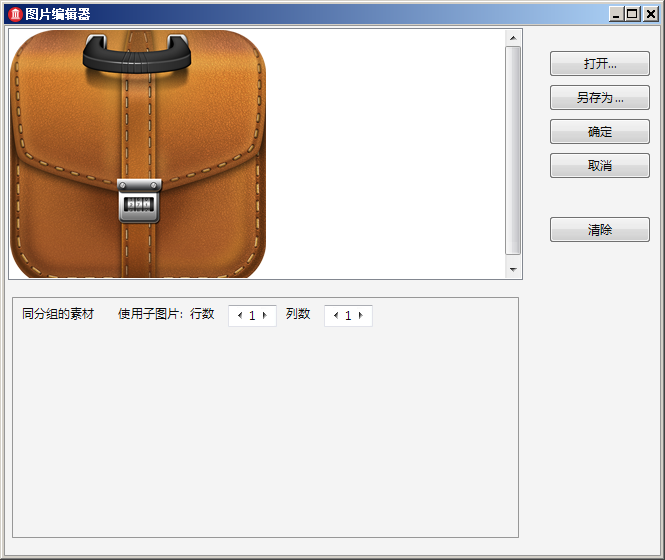Click the 同分组的素材 label
665x560 pixels.
[58, 314]
